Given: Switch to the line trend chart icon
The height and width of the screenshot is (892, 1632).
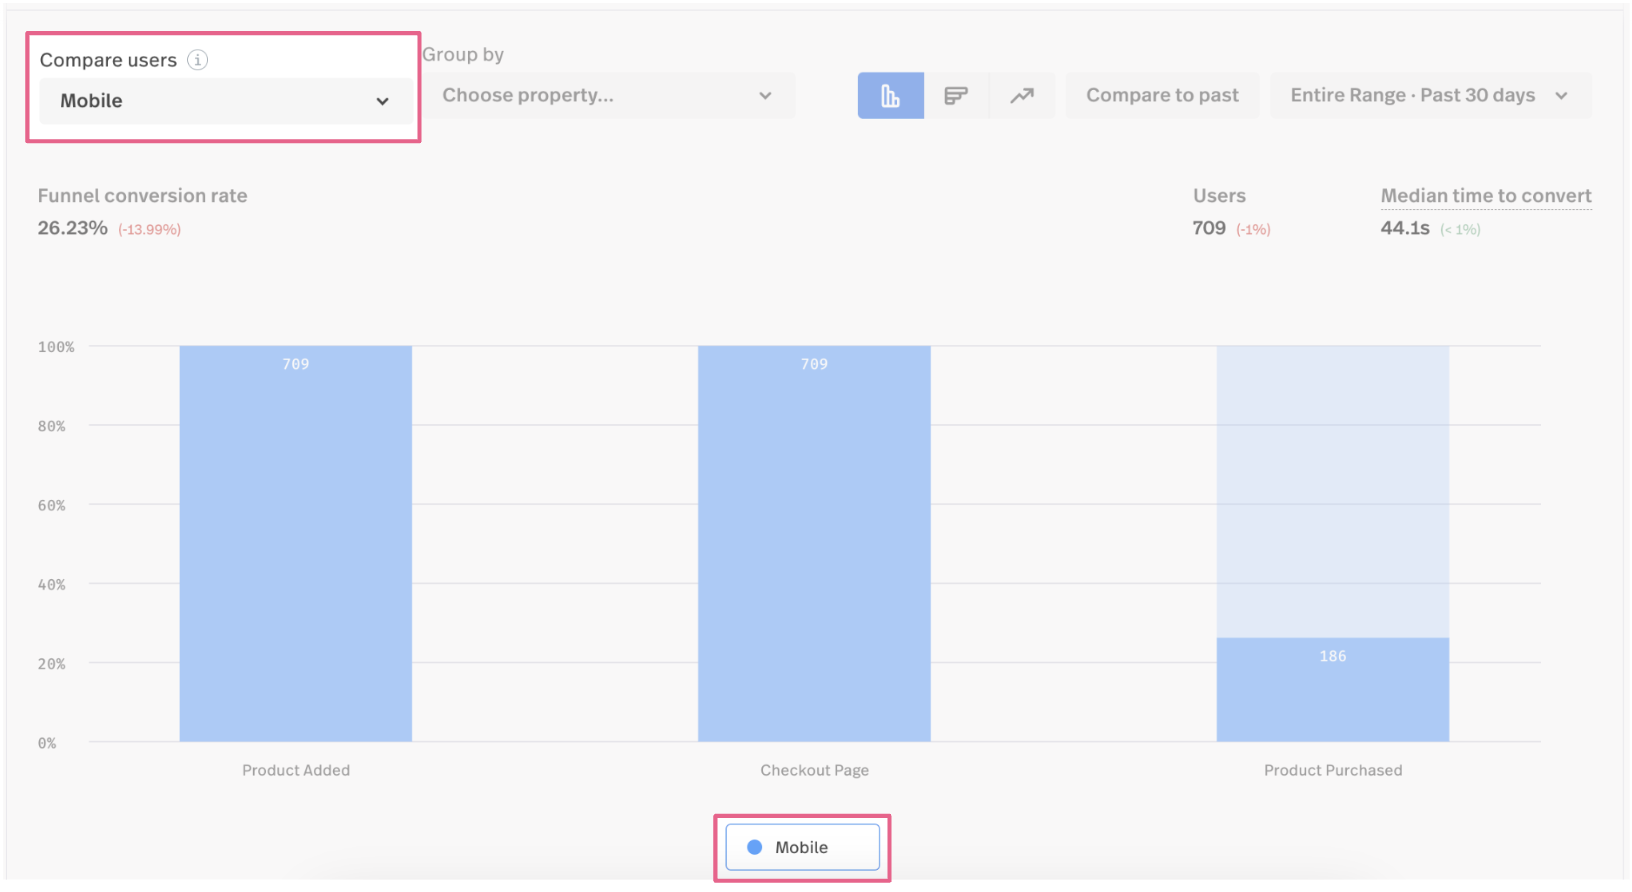Looking at the screenshot, I should pyautogui.click(x=1021, y=96).
